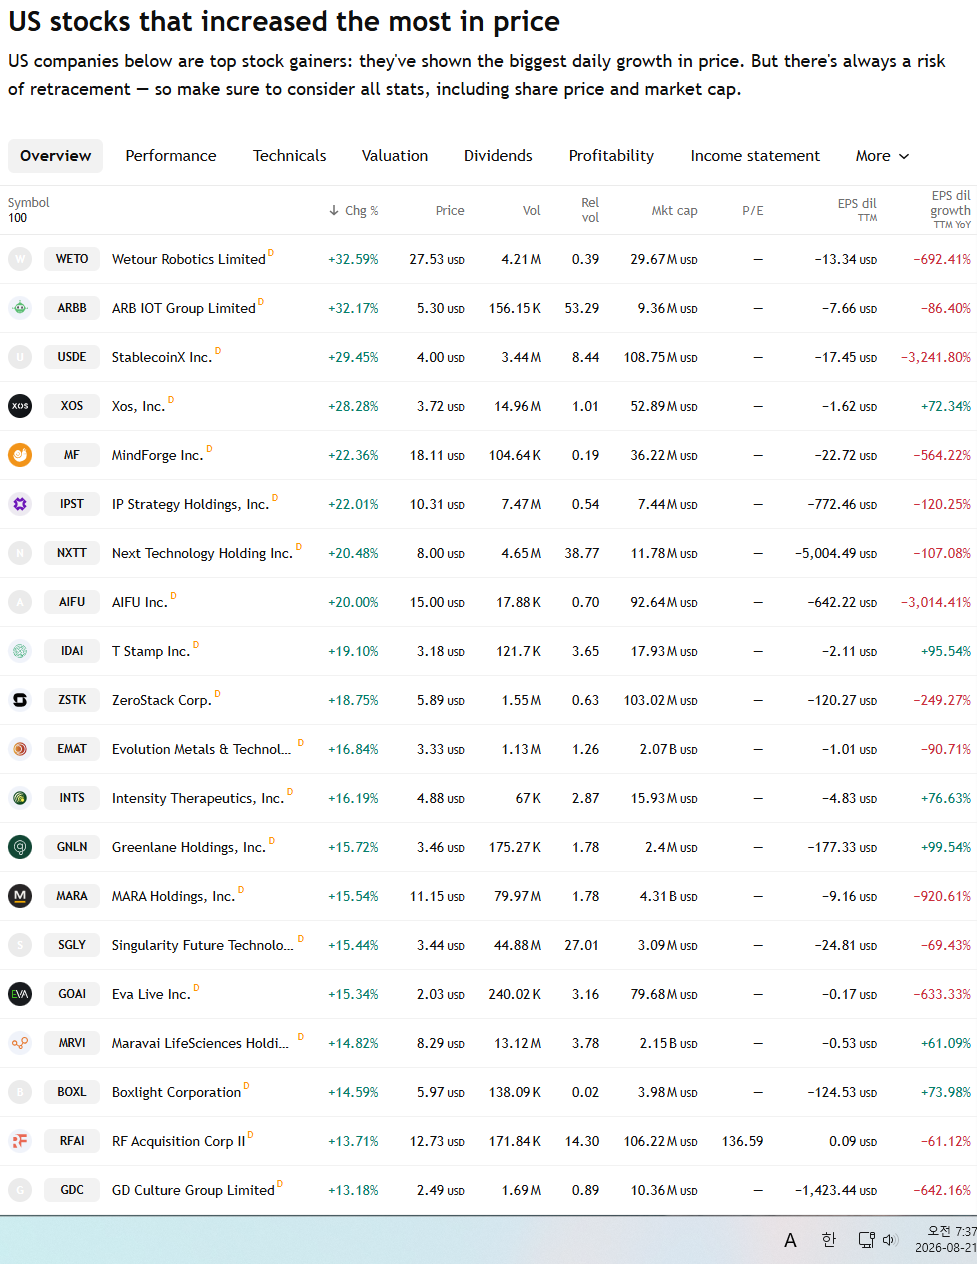Click the Eva Live logo icon
This screenshot has width=977, height=1264.
20,994
